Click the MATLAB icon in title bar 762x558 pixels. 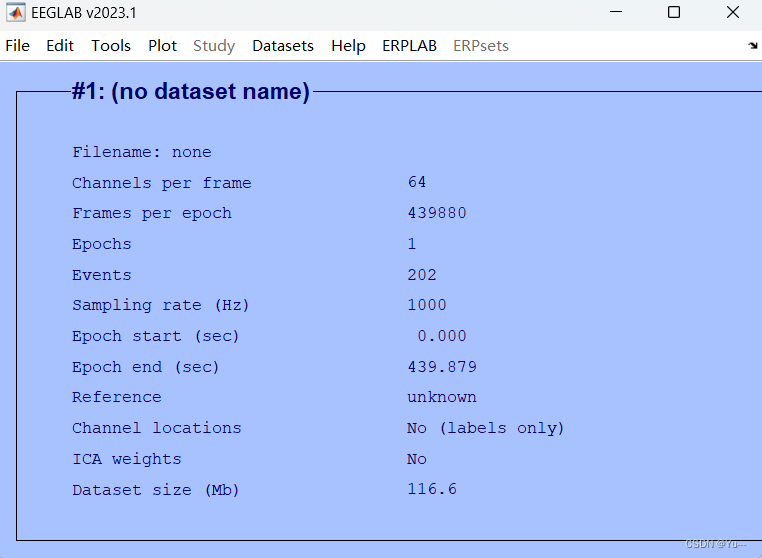[16, 13]
